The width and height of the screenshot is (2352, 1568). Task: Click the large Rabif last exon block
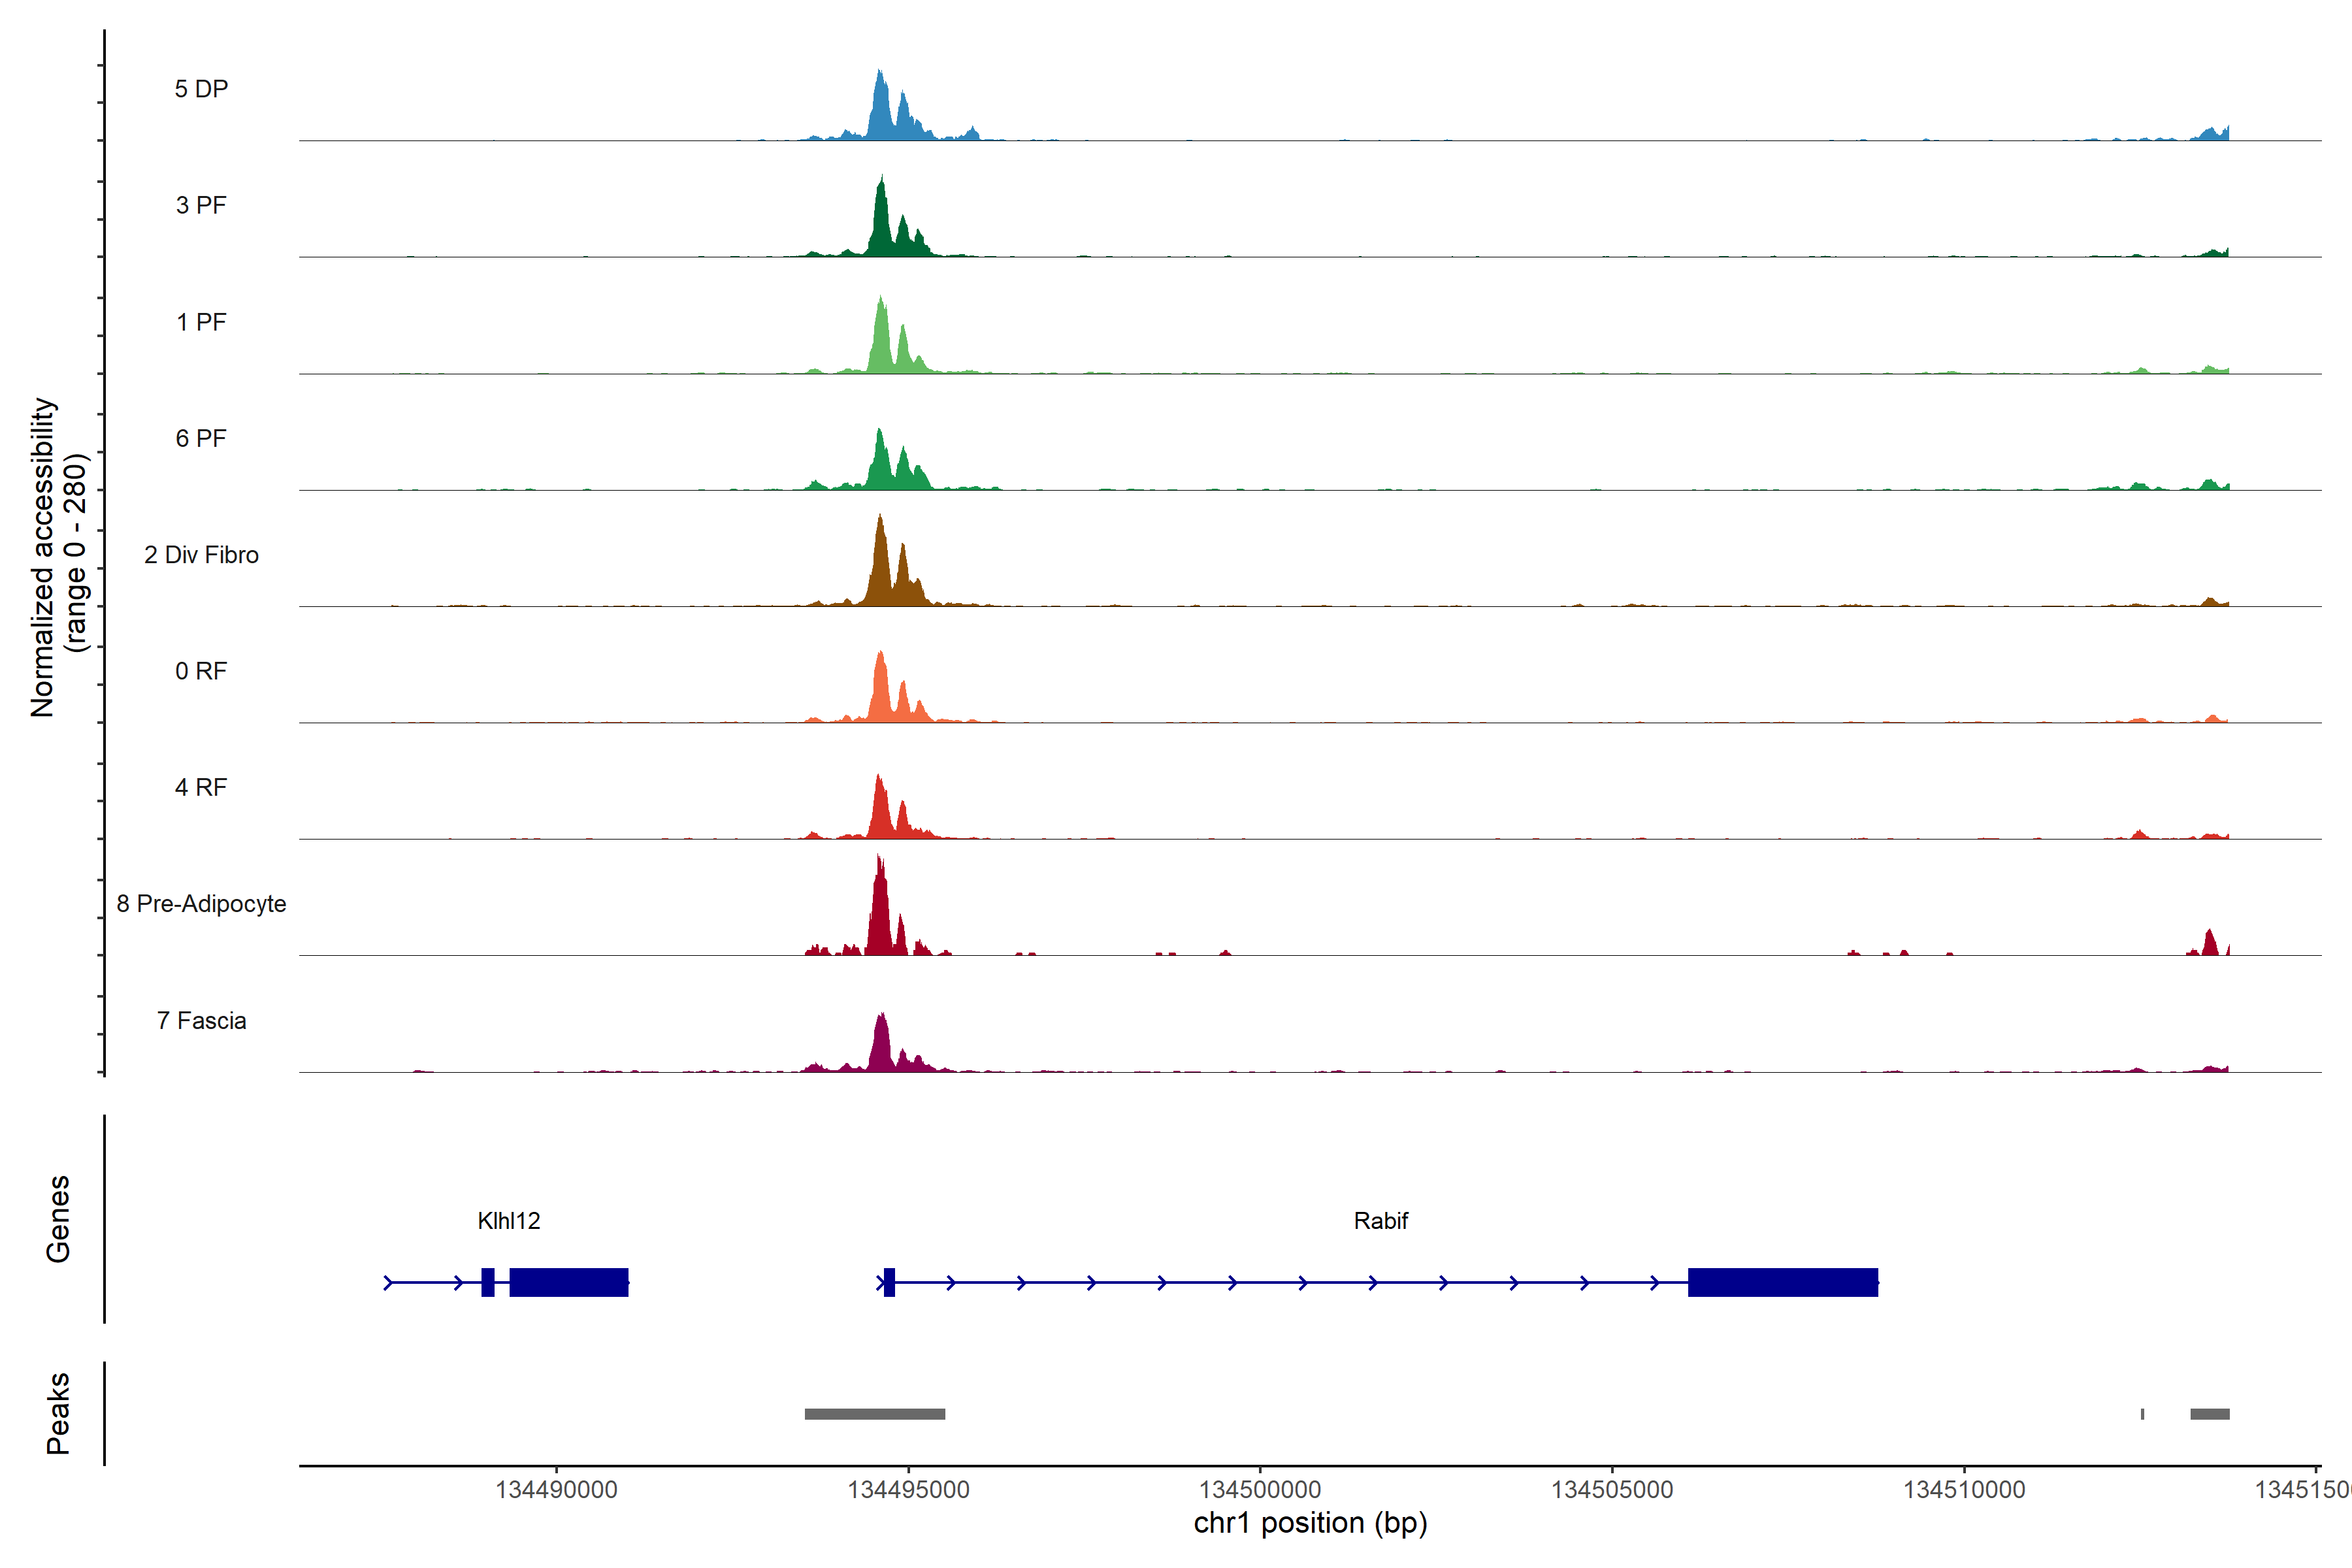[1782, 1282]
